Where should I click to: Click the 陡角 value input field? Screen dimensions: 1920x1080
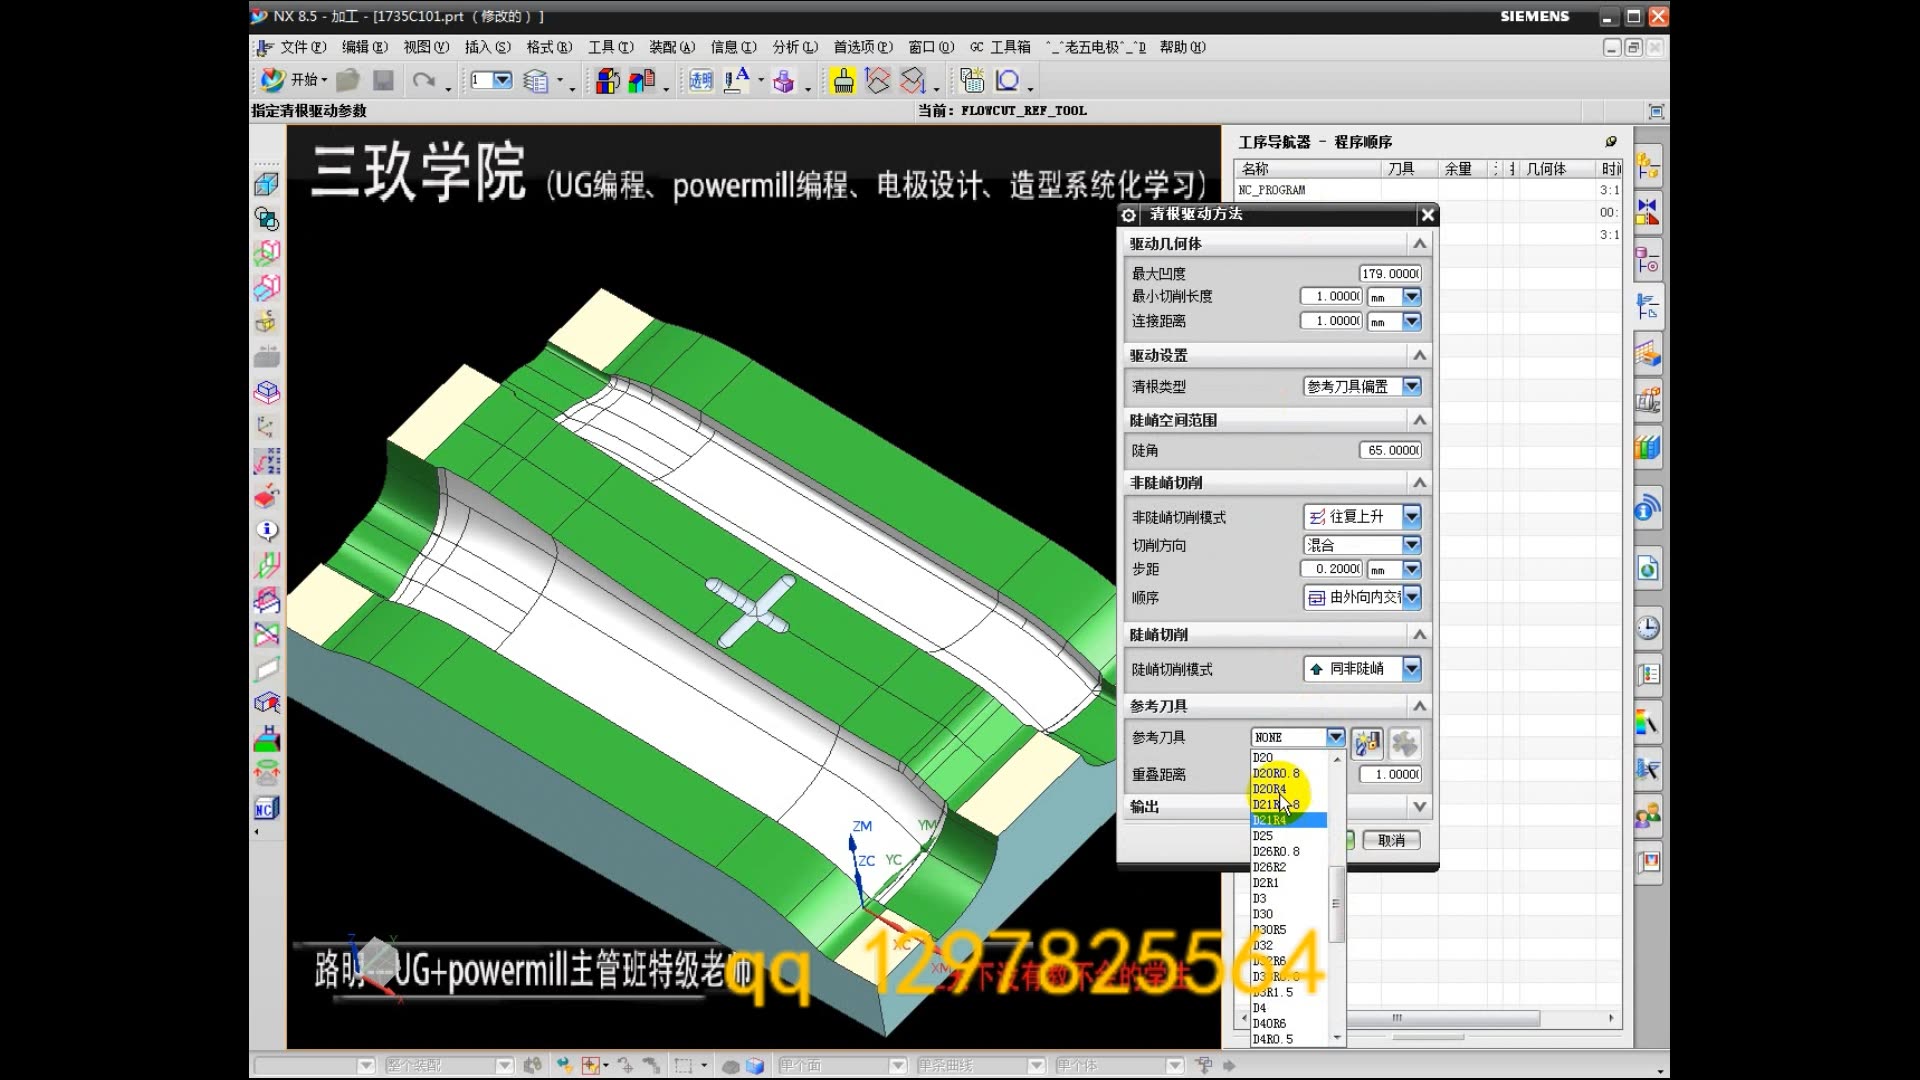1390,451
